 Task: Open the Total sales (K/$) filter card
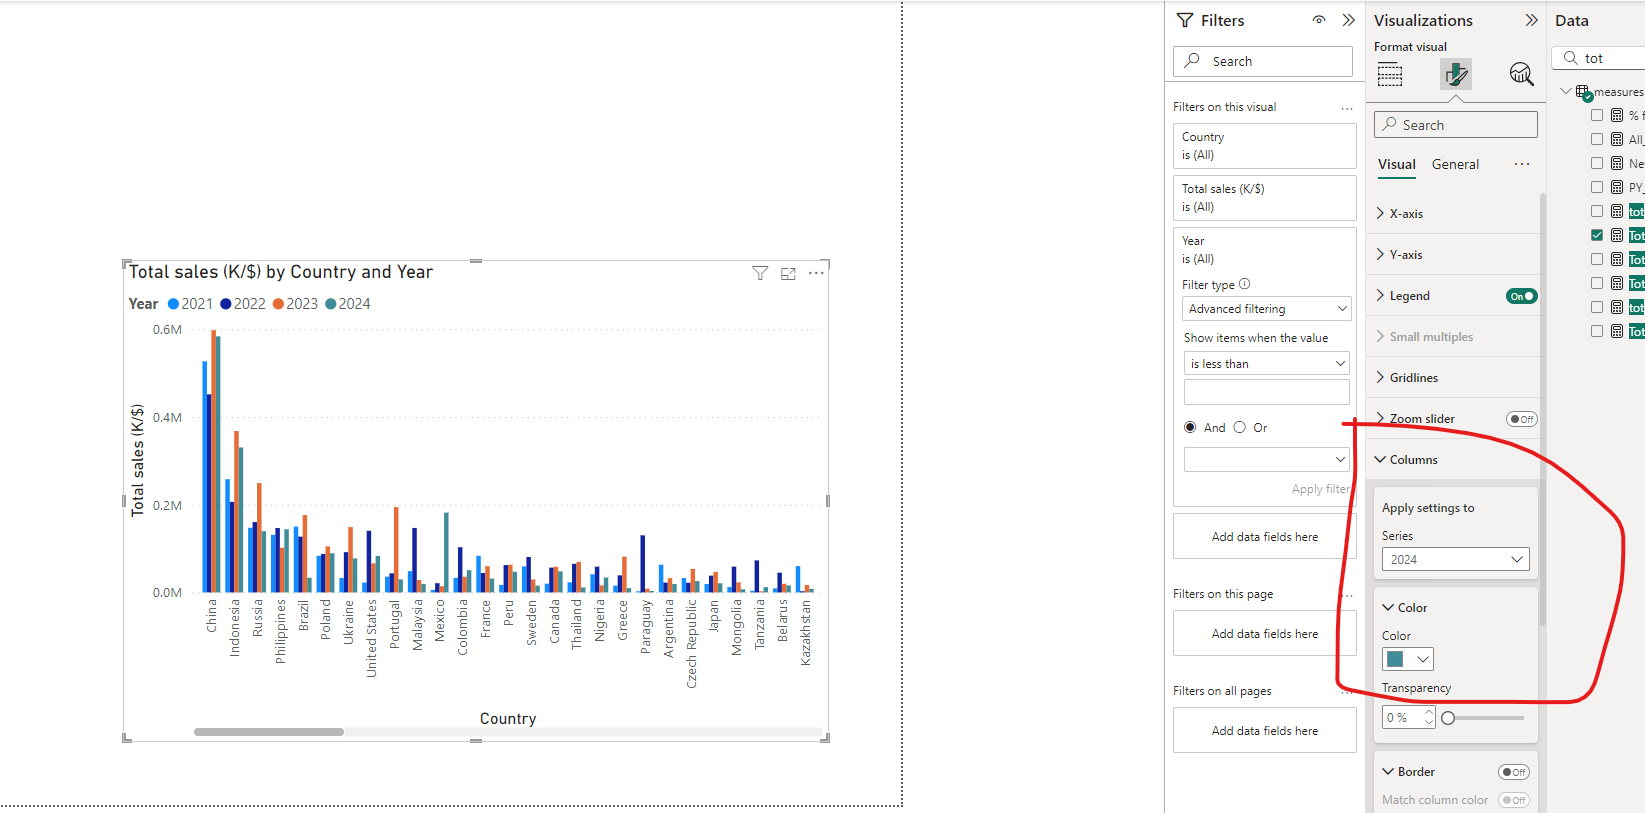click(x=1265, y=198)
